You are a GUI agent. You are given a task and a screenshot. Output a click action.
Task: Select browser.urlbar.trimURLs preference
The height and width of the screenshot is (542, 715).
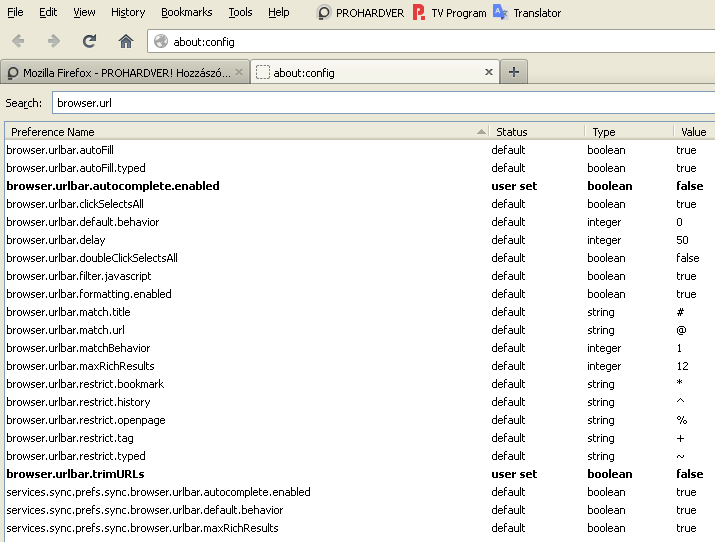(359, 474)
